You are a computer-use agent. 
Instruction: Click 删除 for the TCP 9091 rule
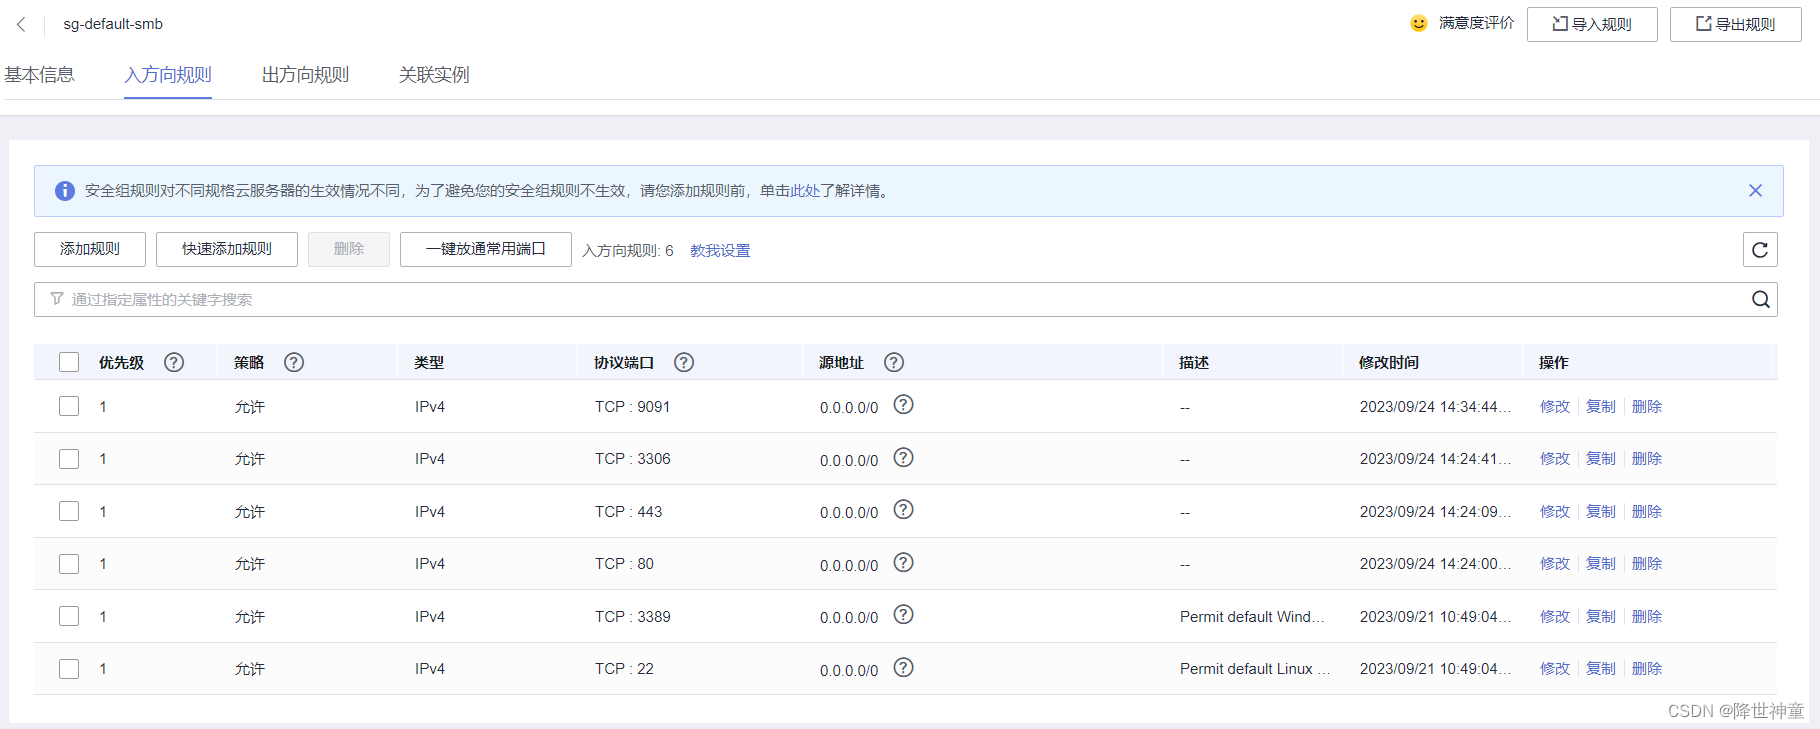[x=1647, y=407]
